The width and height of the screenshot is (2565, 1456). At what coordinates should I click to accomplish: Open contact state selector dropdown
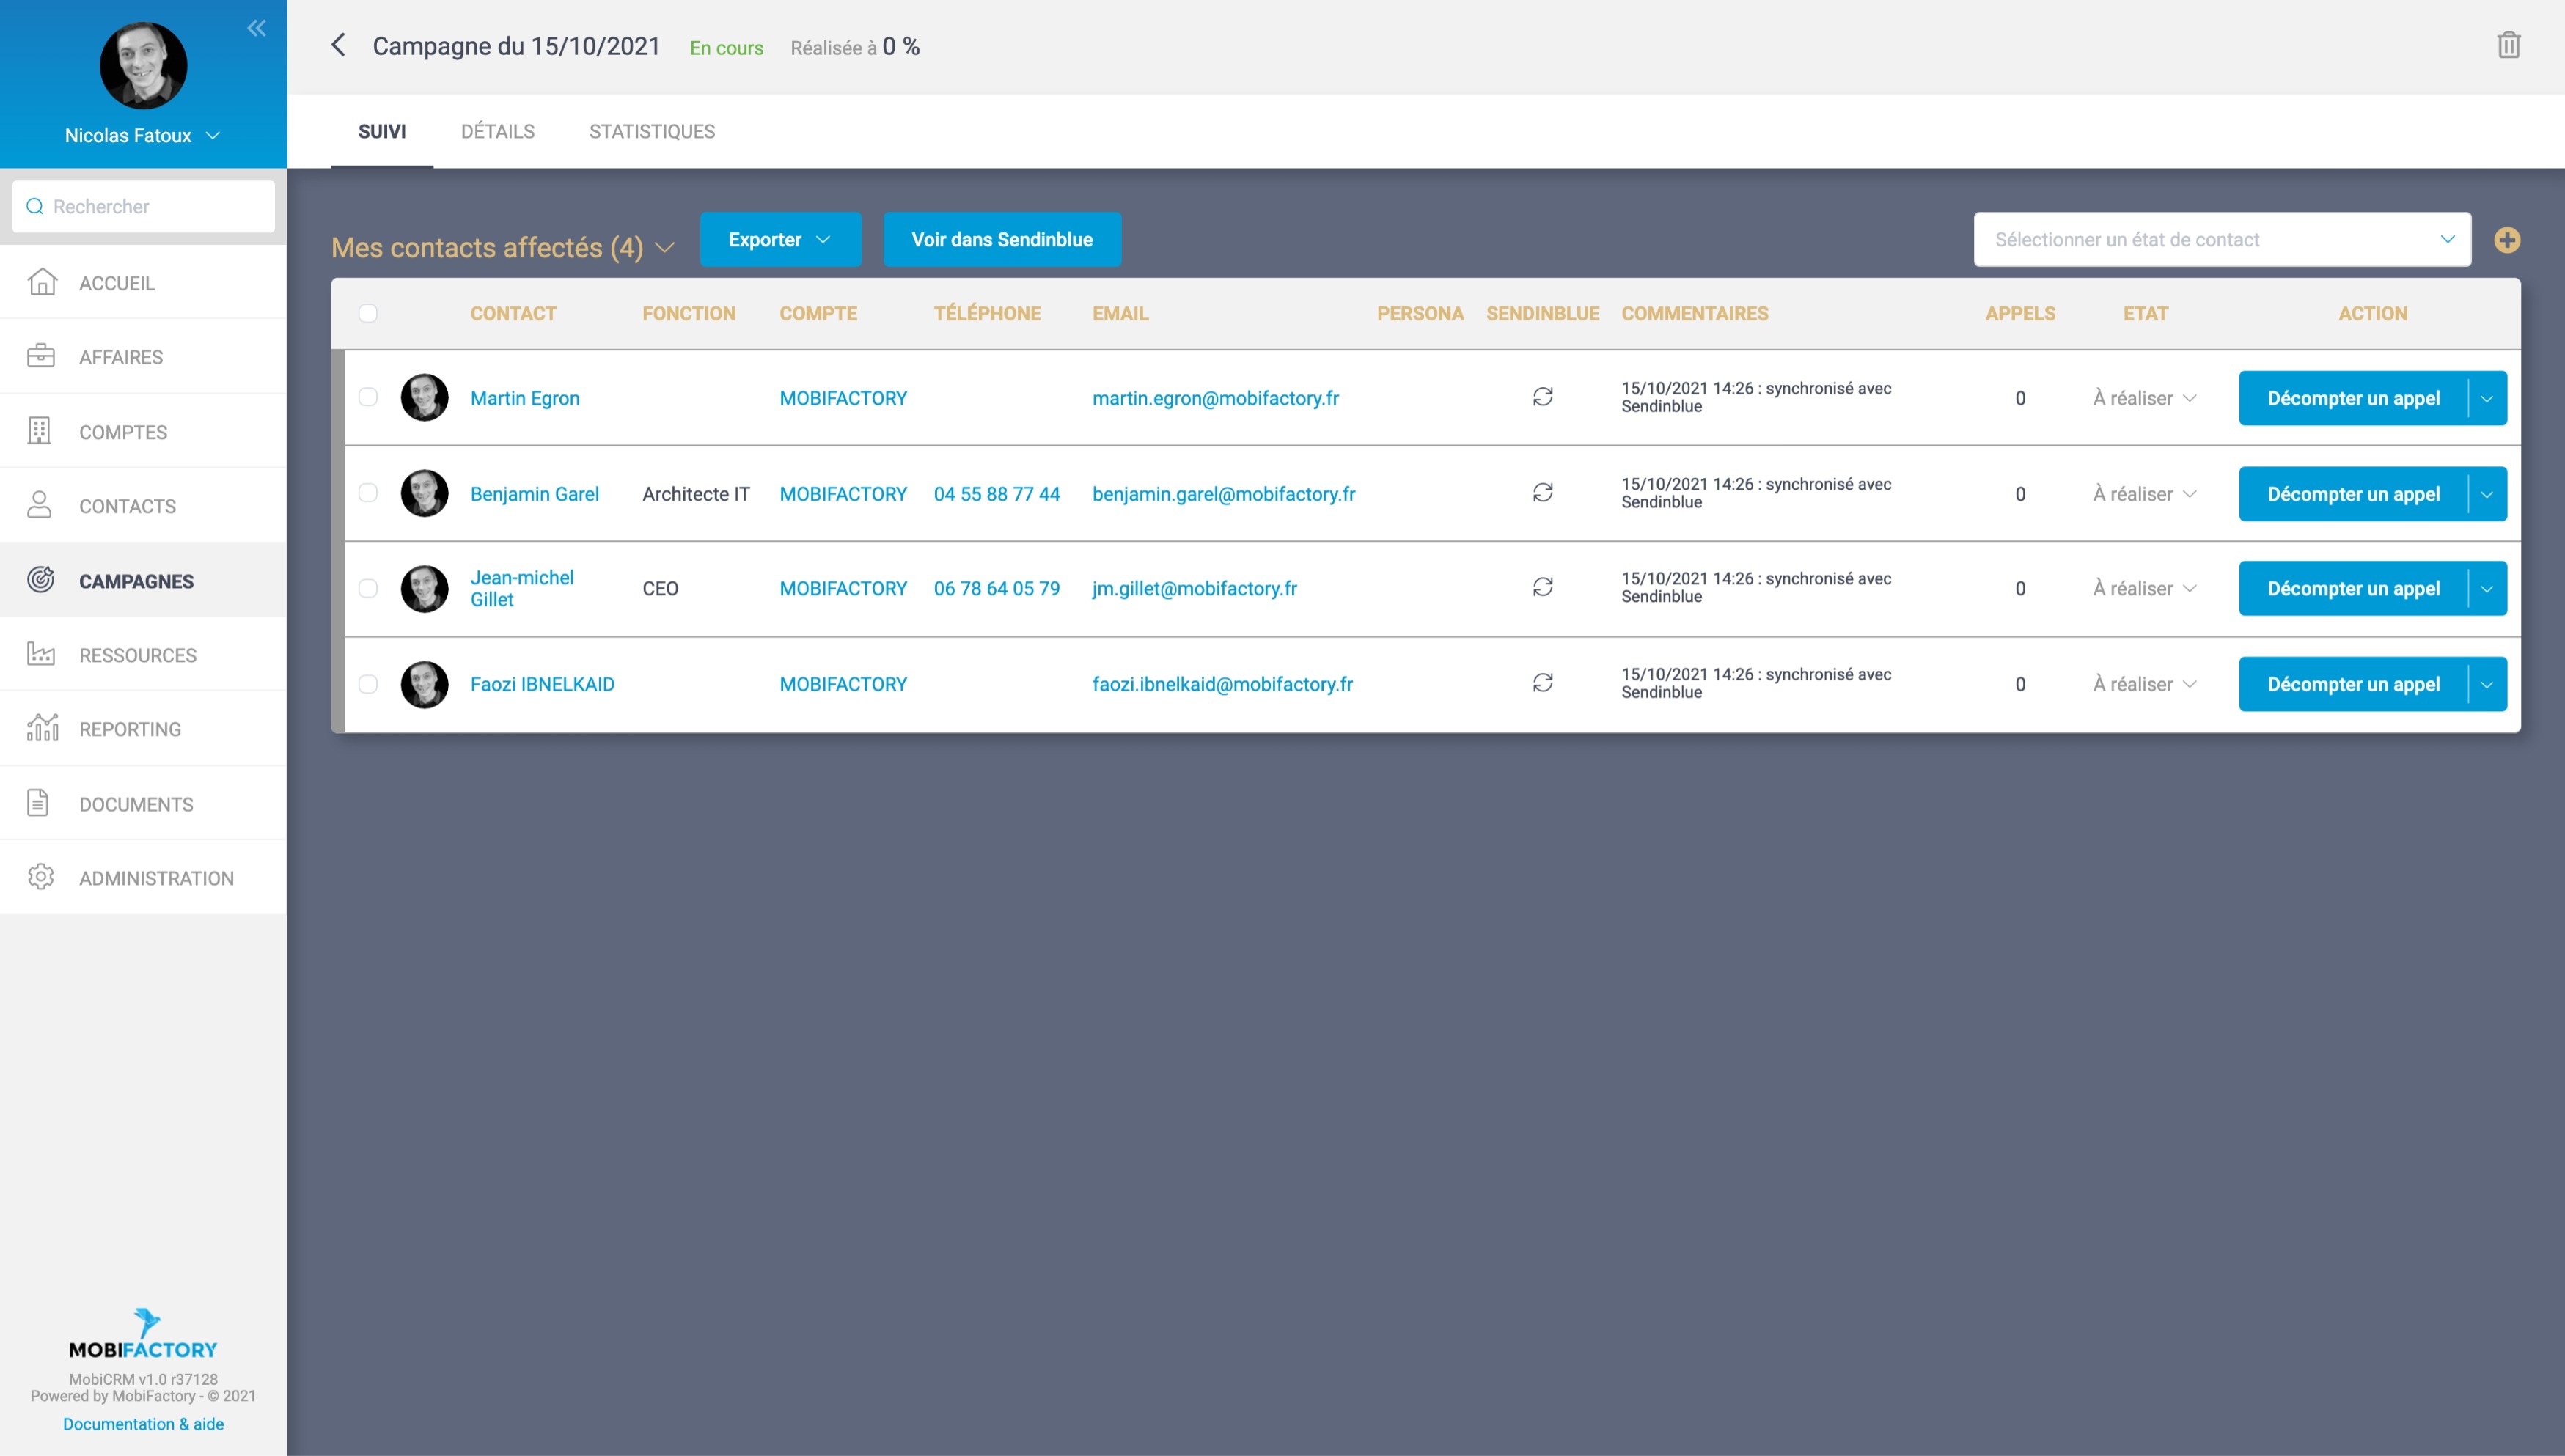pyautogui.click(x=2221, y=240)
